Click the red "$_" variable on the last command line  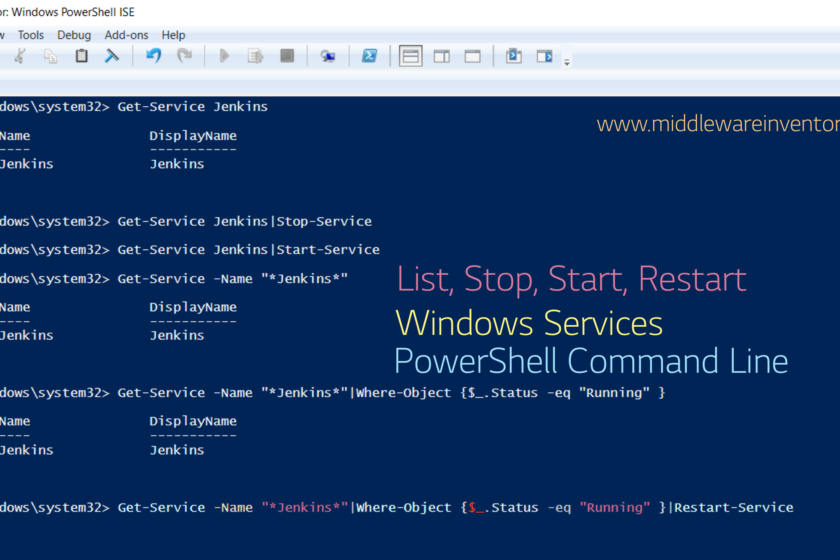(476, 507)
